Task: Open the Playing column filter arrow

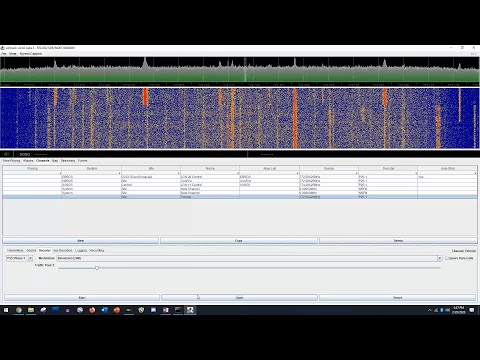Action: point(60,173)
